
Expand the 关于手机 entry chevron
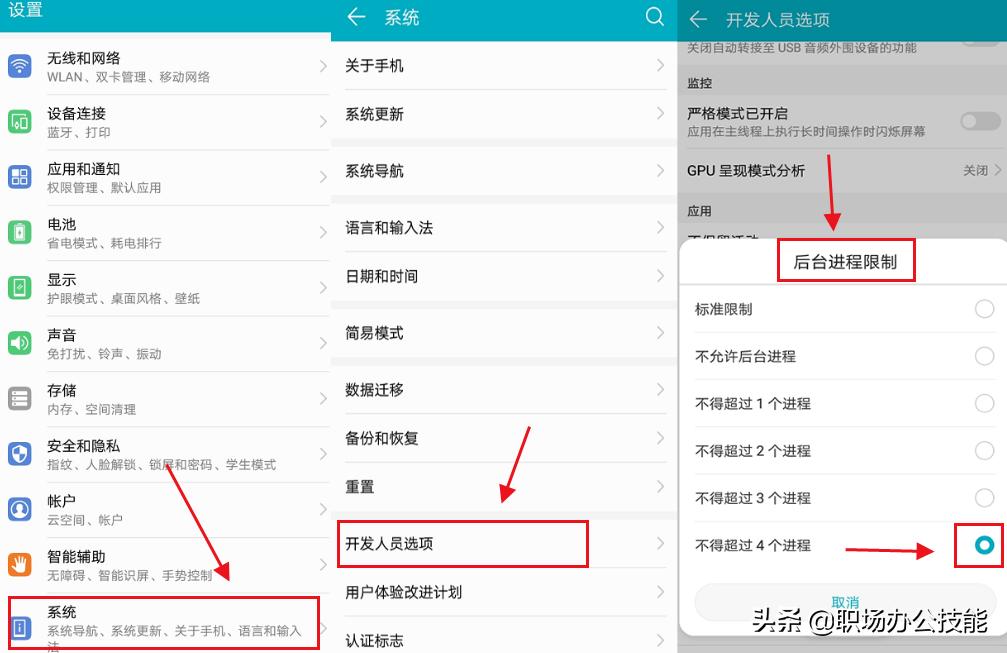coord(660,65)
